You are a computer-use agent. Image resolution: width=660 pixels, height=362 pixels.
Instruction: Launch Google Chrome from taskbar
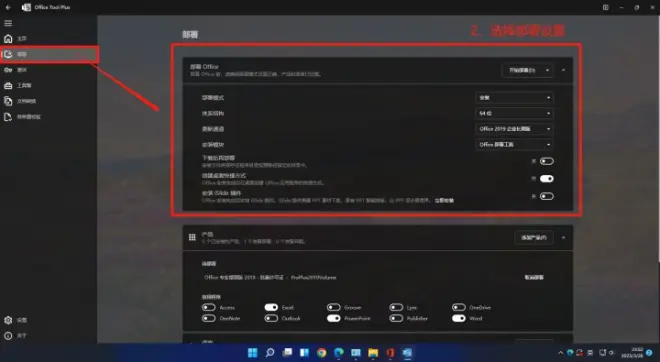322,353
